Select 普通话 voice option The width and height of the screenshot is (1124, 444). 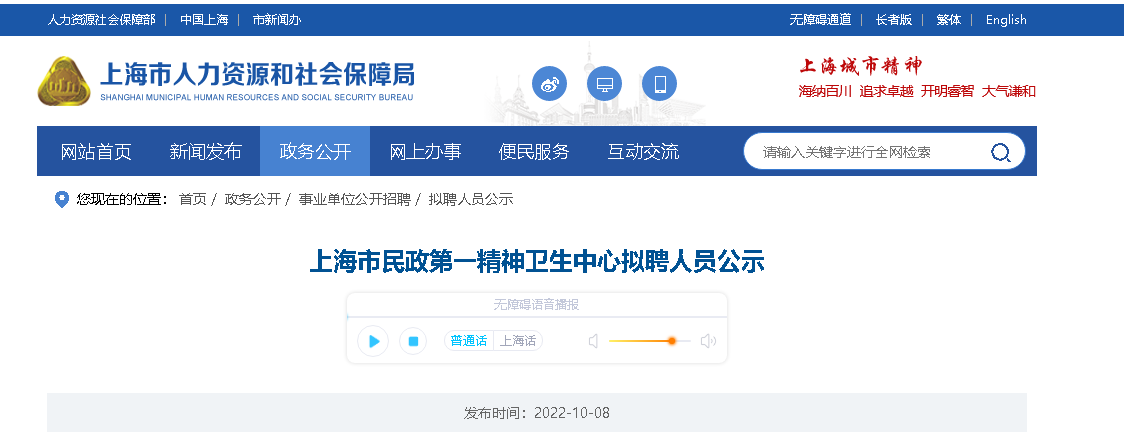click(x=469, y=341)
